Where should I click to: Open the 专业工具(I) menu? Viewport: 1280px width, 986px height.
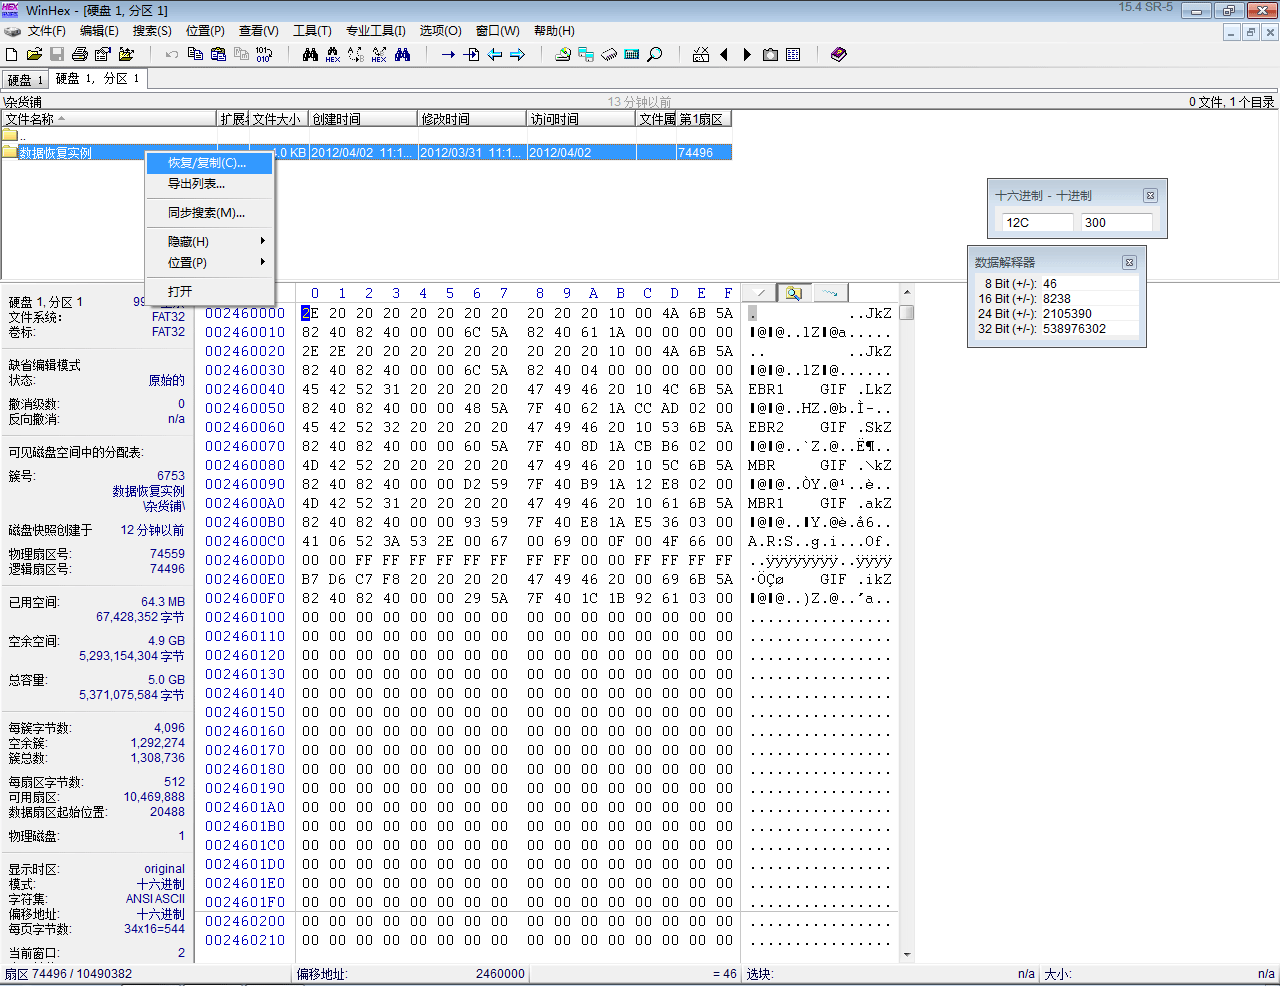coord(375,30)
